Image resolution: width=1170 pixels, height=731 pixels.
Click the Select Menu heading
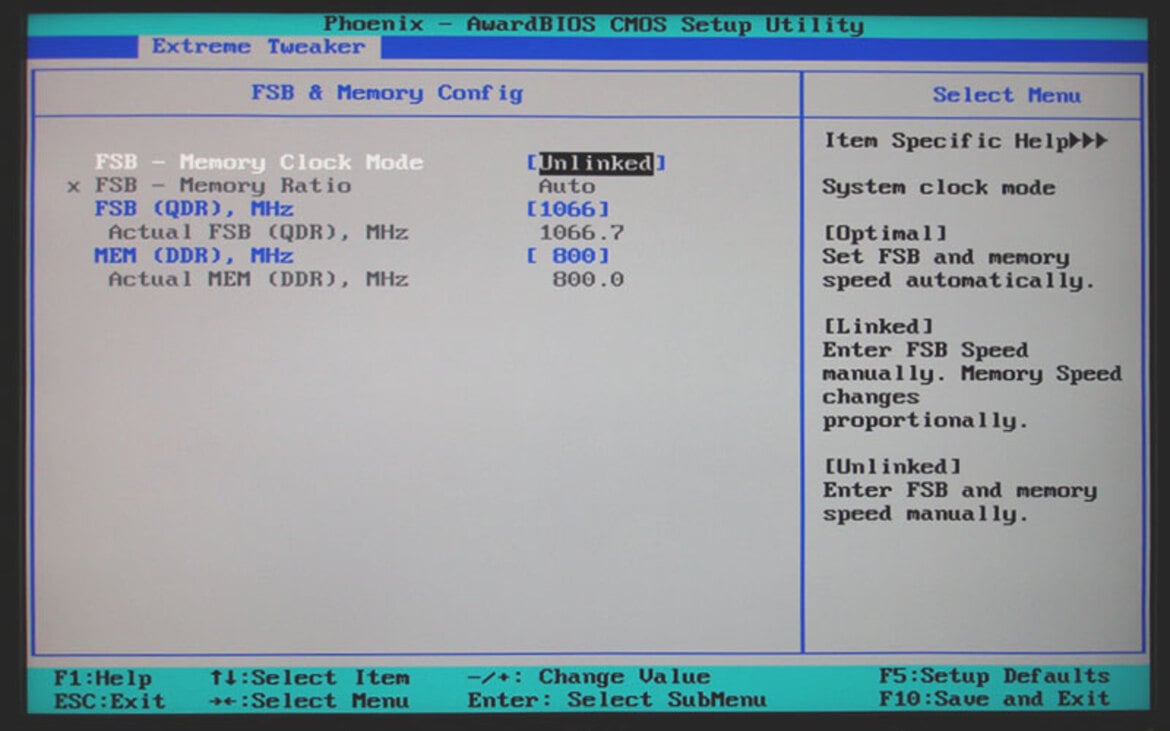click(x=1007, y=95)
